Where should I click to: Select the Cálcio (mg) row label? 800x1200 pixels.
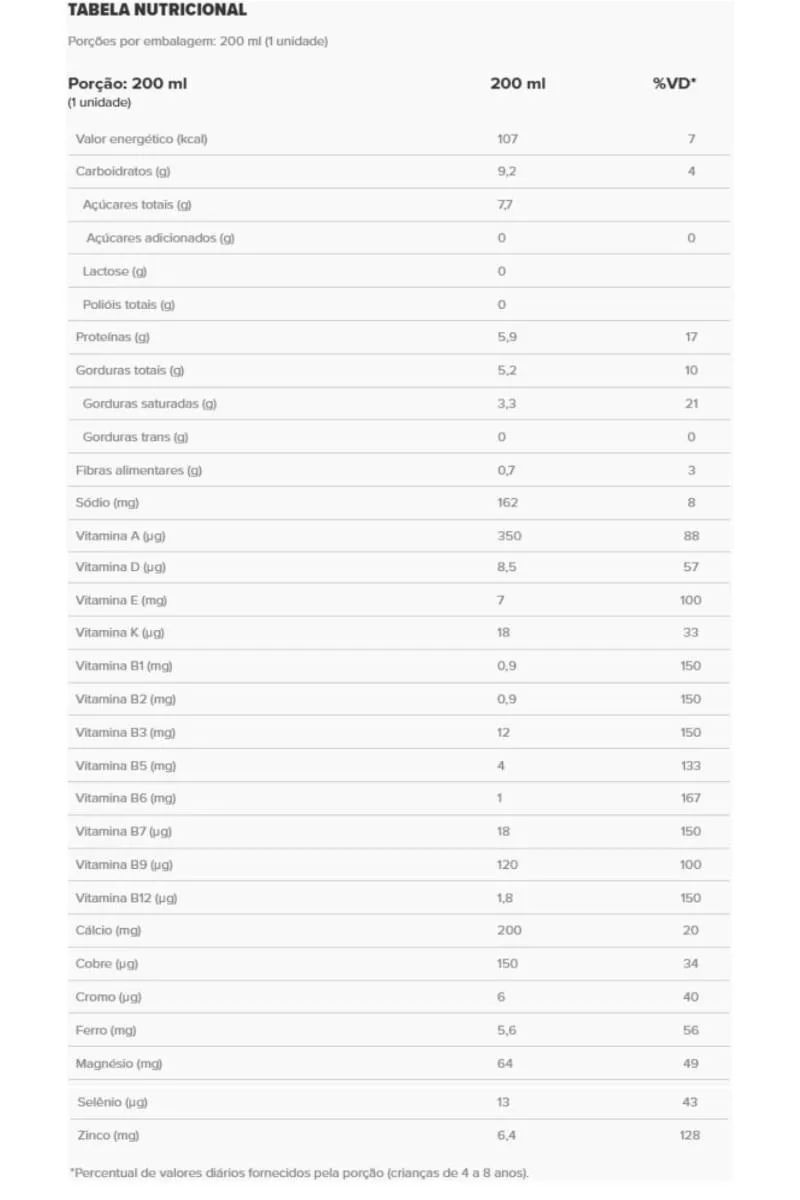(x=109, y=931)
